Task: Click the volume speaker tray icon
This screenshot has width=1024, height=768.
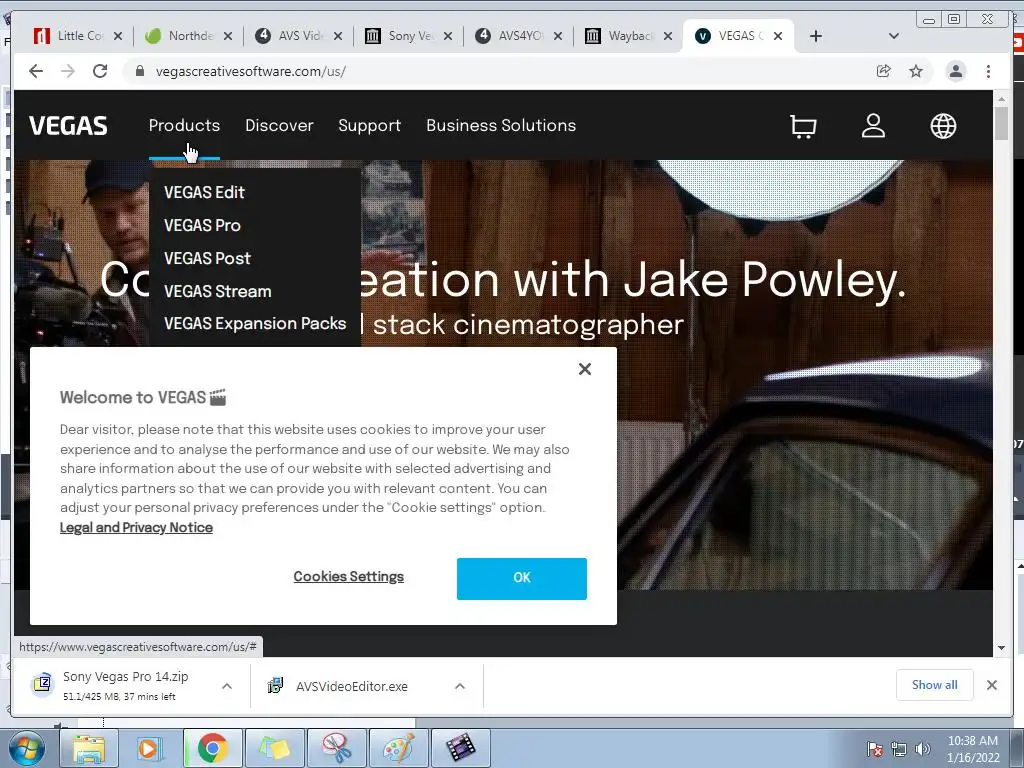Action: (x=923, y=749)
